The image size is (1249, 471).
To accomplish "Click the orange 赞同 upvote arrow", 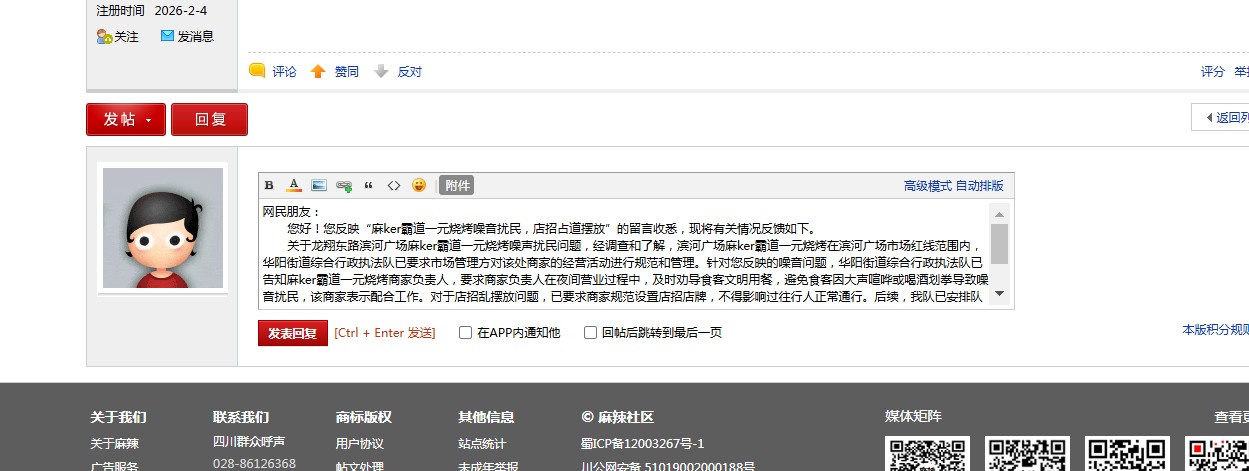I will point(318,72).
